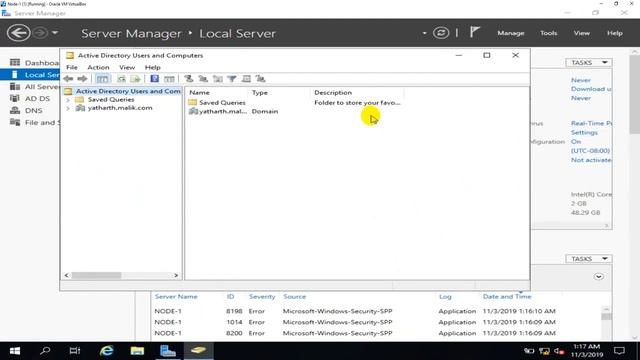Select Dashboard in Server Manager sidebar
The image size is (640, 360).
31,63
